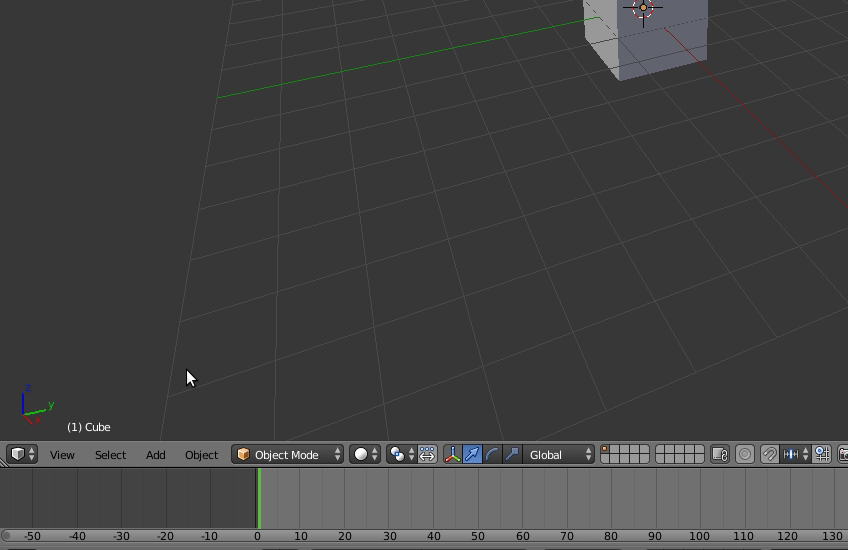The image size is (848, 550).
Task: Click frame 0 on the timeline ruler
Action: pos(257,536)
